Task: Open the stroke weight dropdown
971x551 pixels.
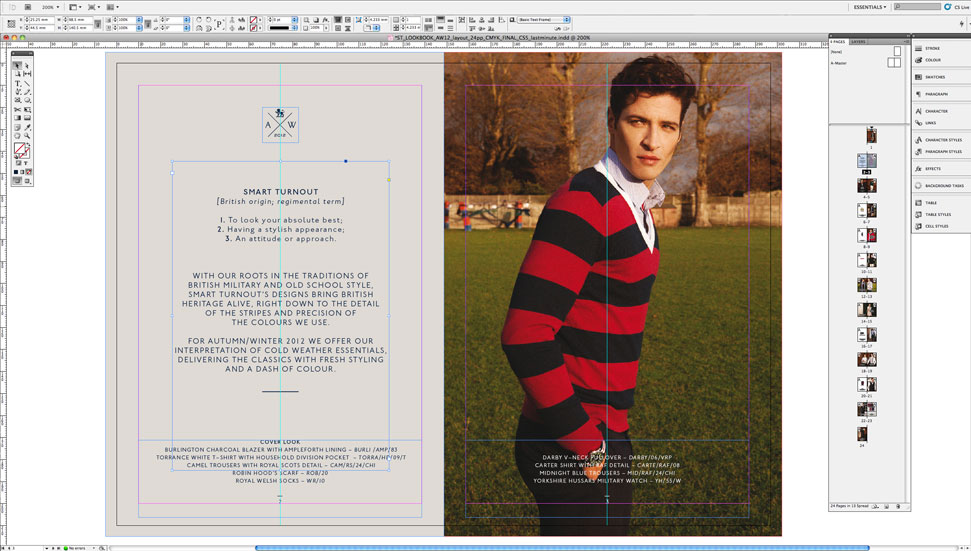Action: coord(294,20)
